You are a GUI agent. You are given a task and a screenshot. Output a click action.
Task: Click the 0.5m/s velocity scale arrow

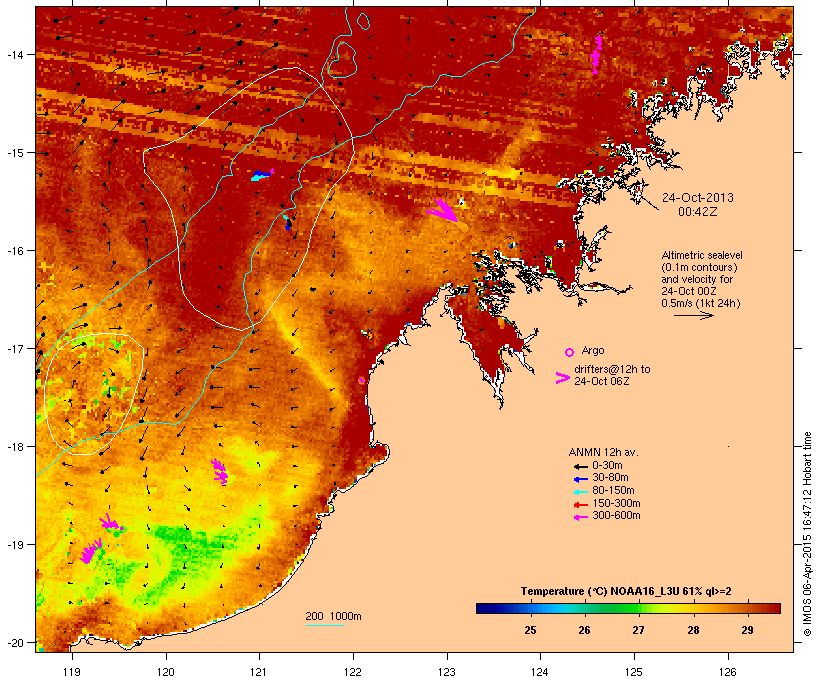click(x=693, y=315)
